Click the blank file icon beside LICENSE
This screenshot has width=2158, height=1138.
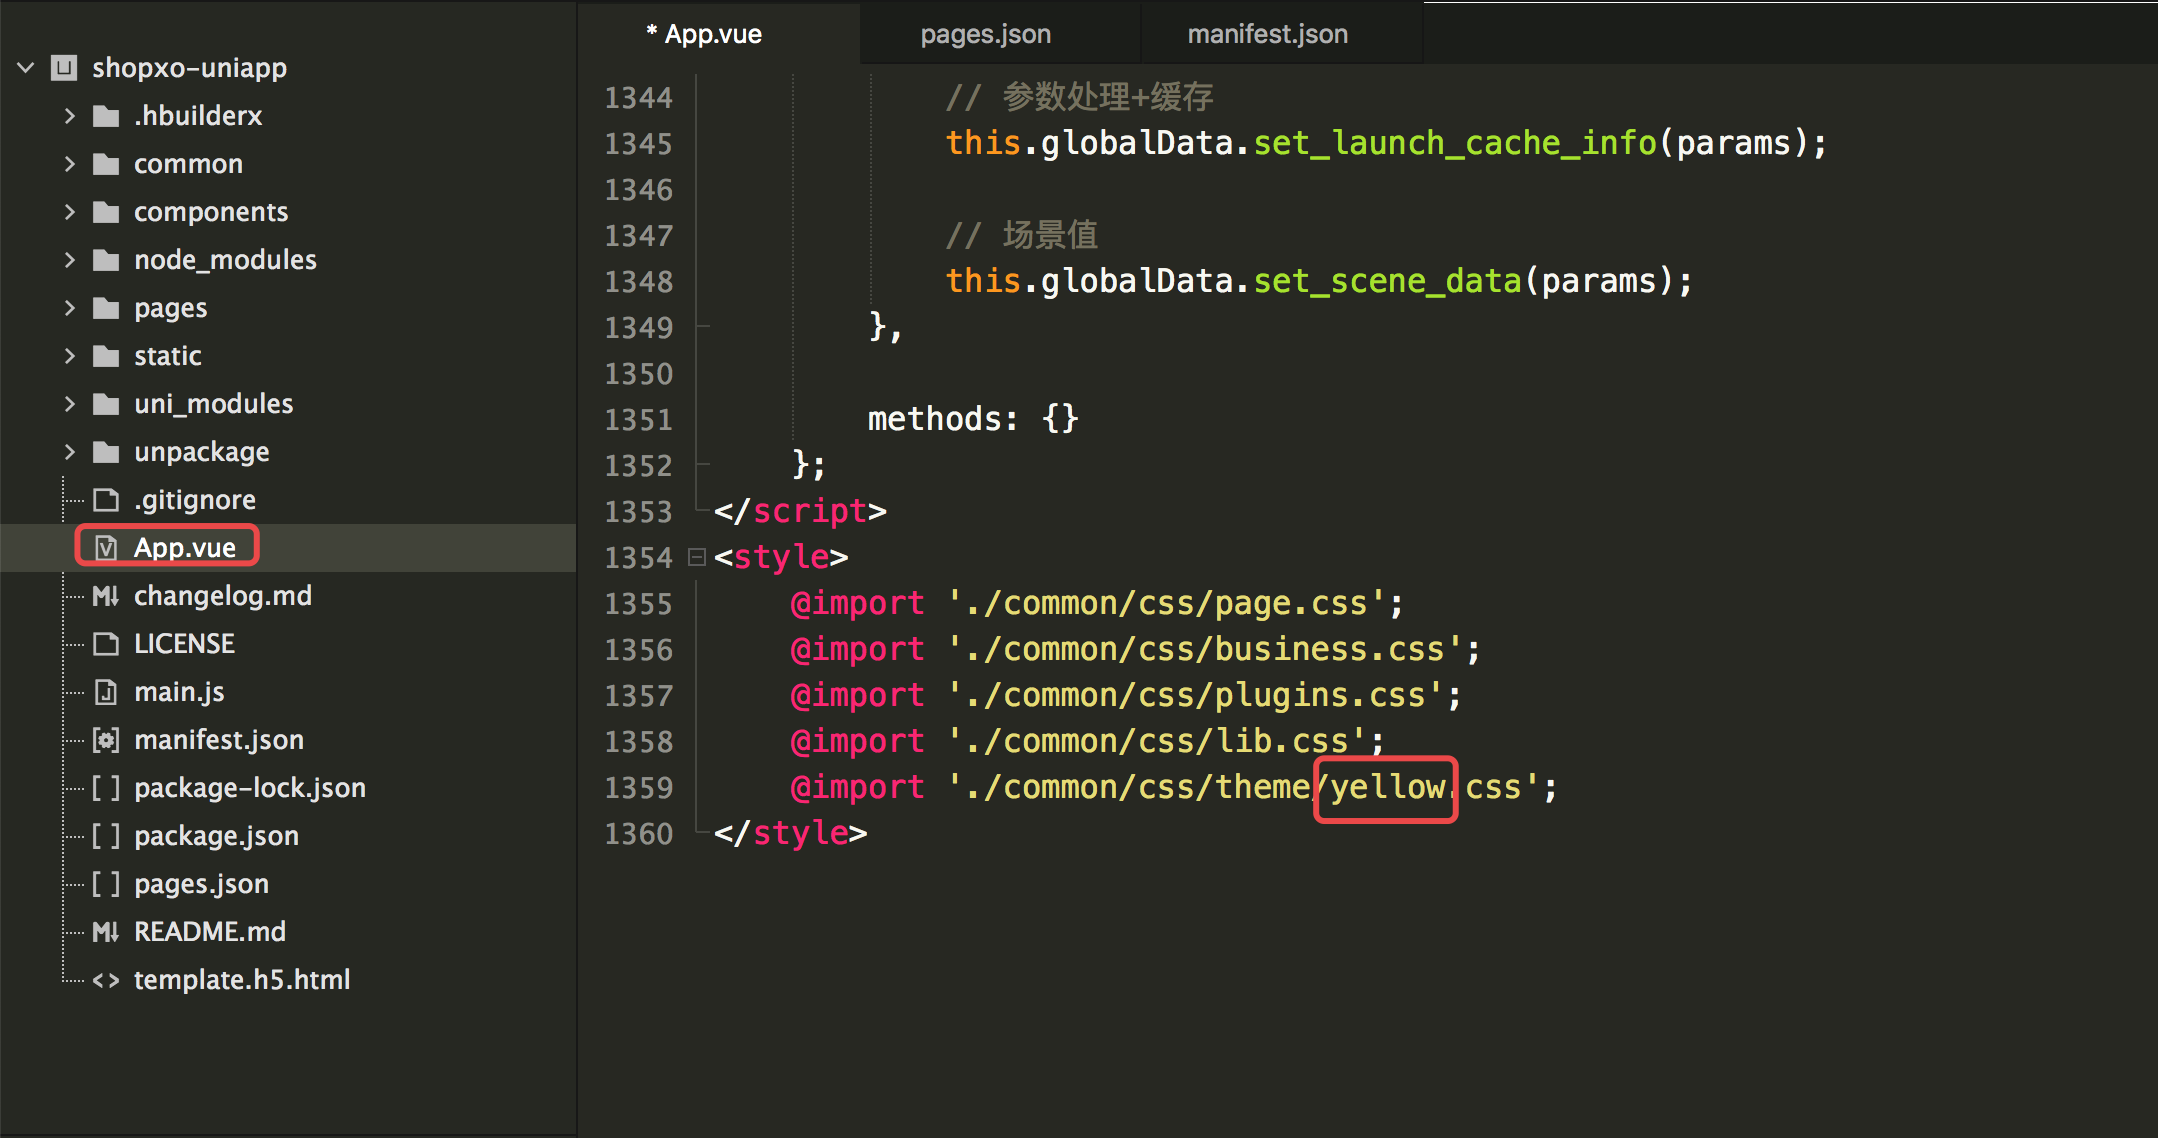click(x=106, y=644)
